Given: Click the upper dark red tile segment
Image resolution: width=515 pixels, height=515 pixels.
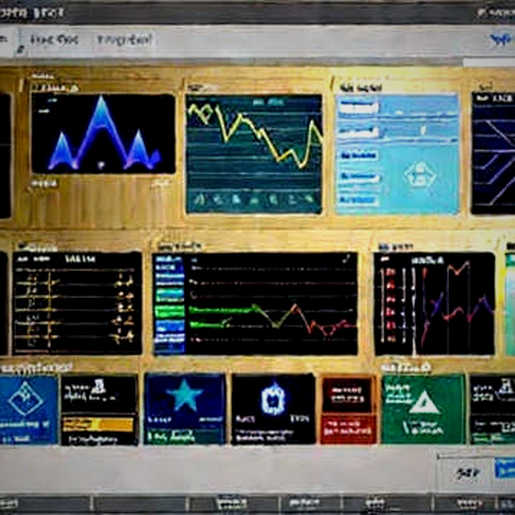Looking at the screenshot, I should pos(348,395).
